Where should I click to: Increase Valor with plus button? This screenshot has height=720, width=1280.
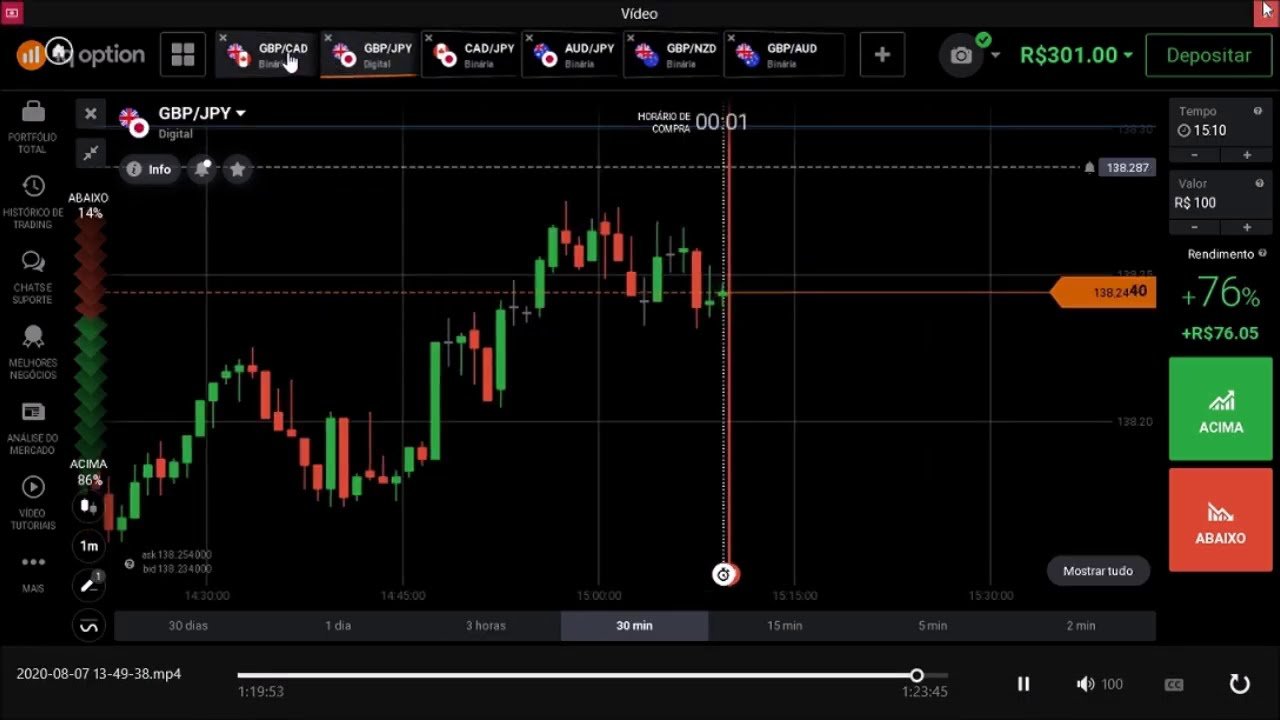pyautogui.click(x=1246, y=227)
